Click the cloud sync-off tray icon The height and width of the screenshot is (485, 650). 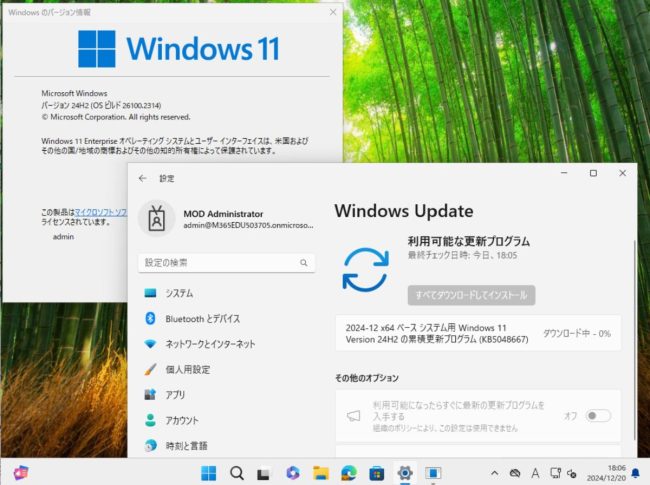[x=514, y=473]
